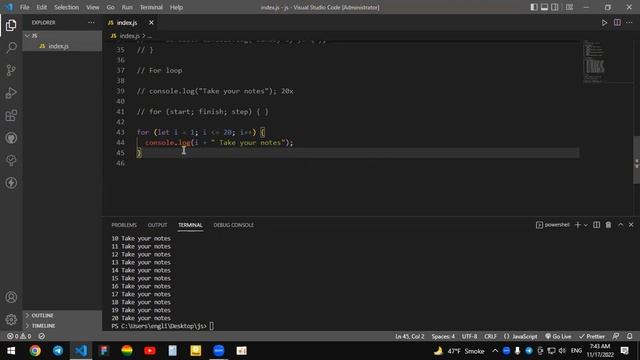The height and width of the screenshot is (360, 640).
Task: Change UTF-8 file encoding
Action: [469, 336]
